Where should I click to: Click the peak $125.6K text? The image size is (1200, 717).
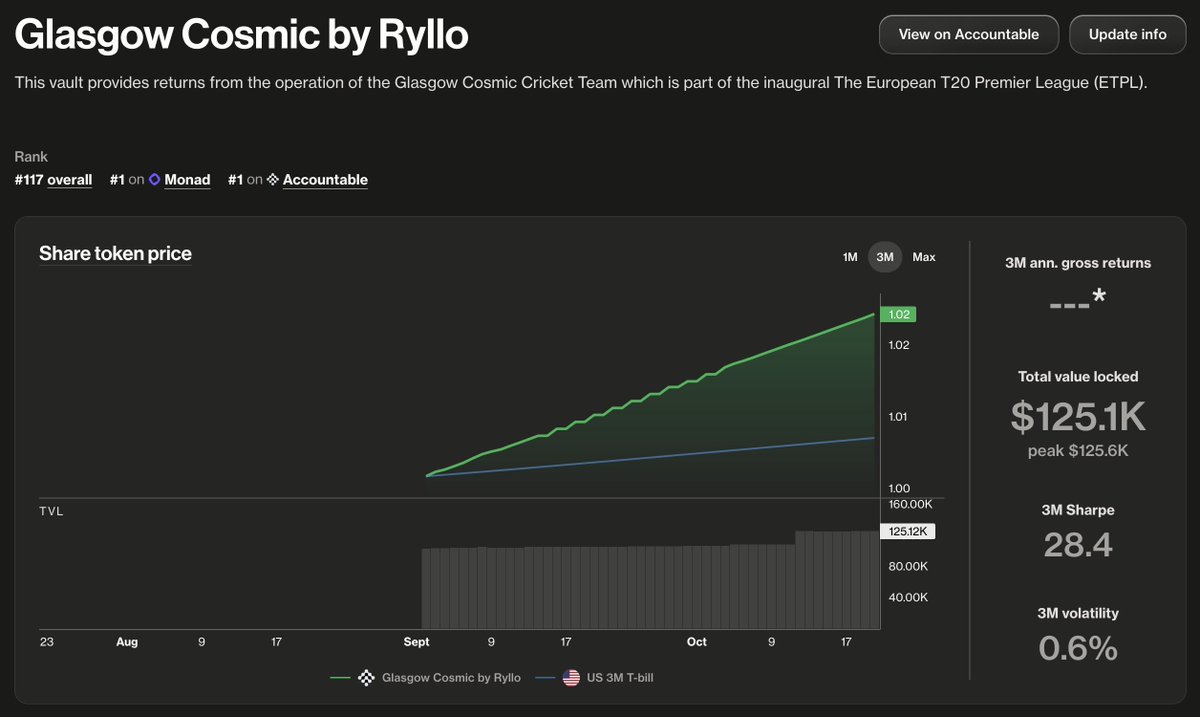tap(1078, 451)
